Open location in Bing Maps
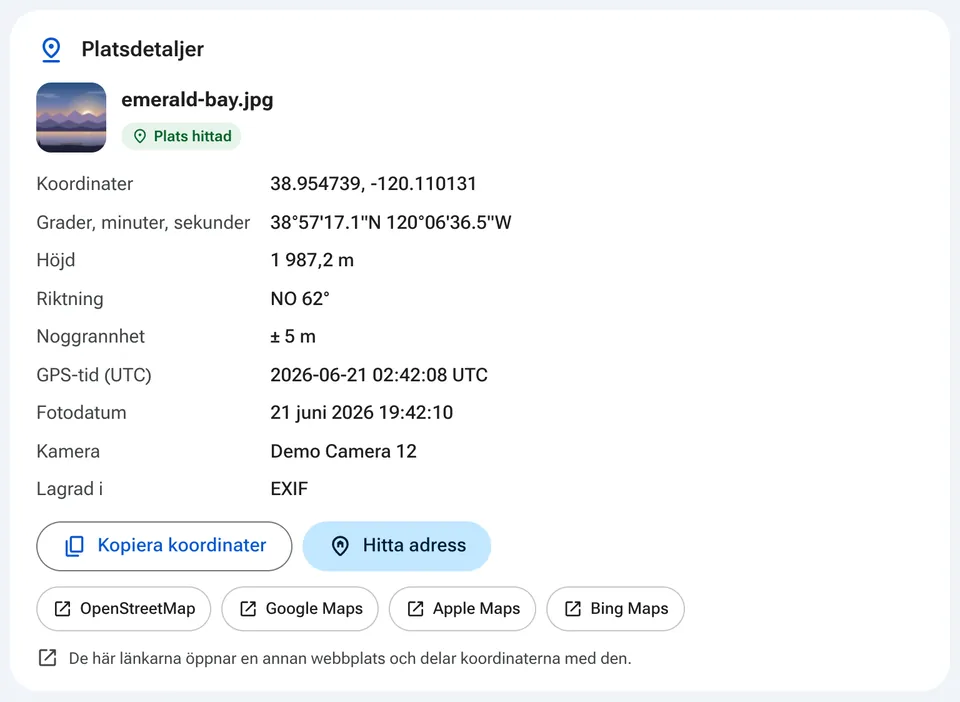 click(615, 608)
